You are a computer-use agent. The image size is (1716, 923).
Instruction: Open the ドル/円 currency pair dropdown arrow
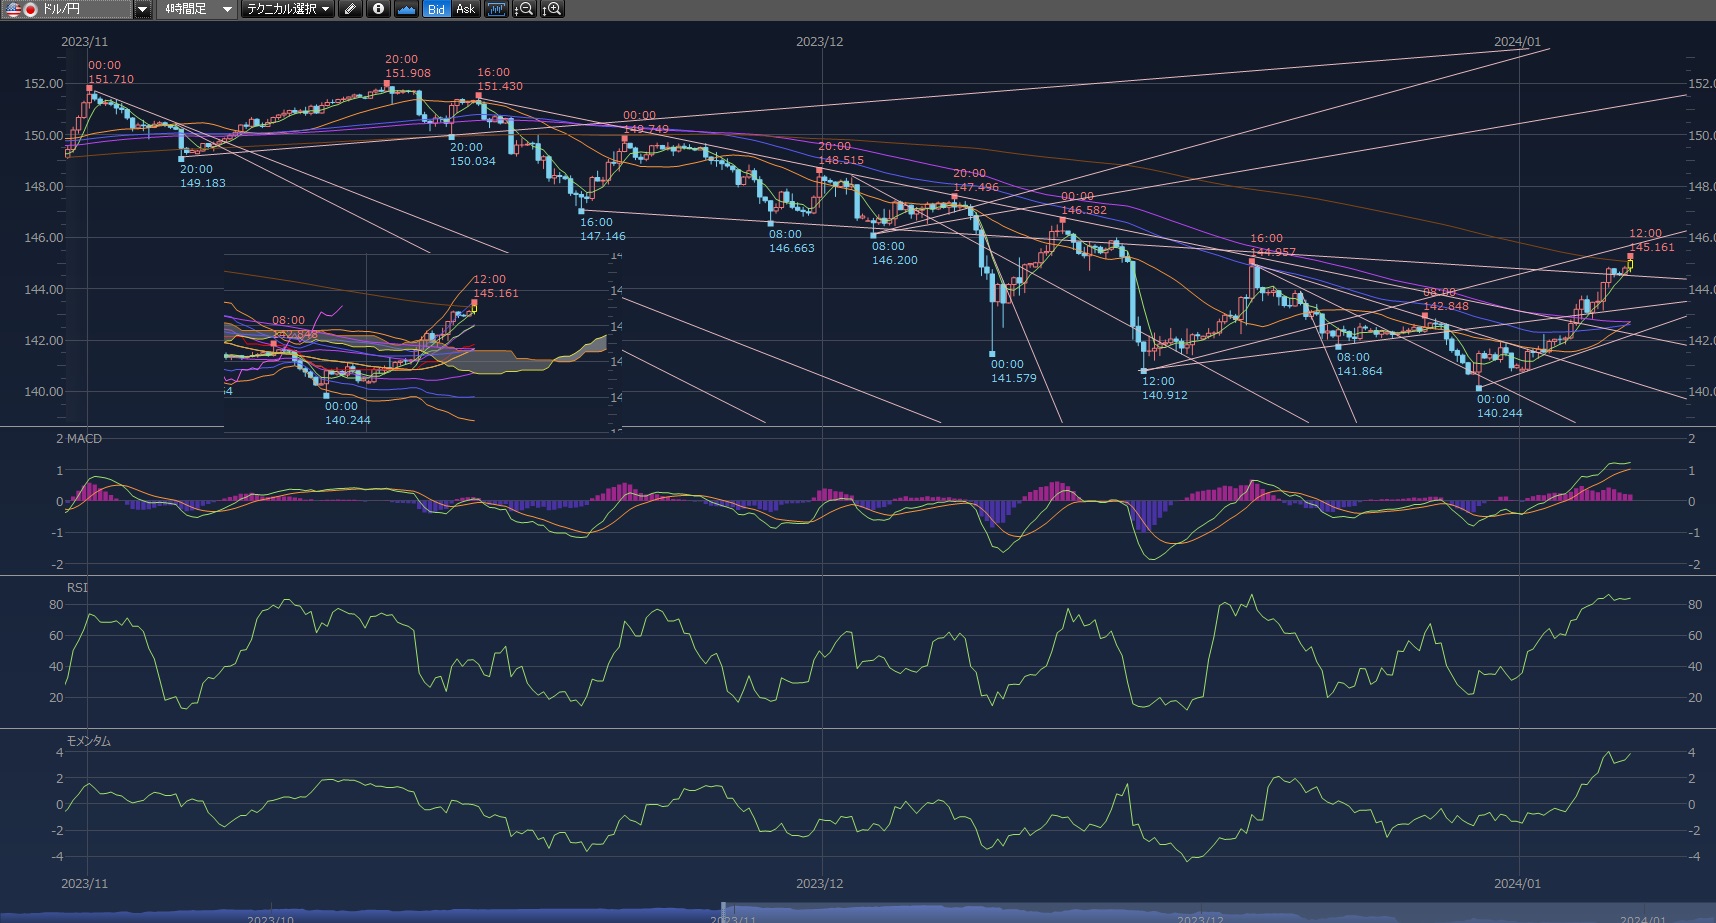click(x=142, y=9)
